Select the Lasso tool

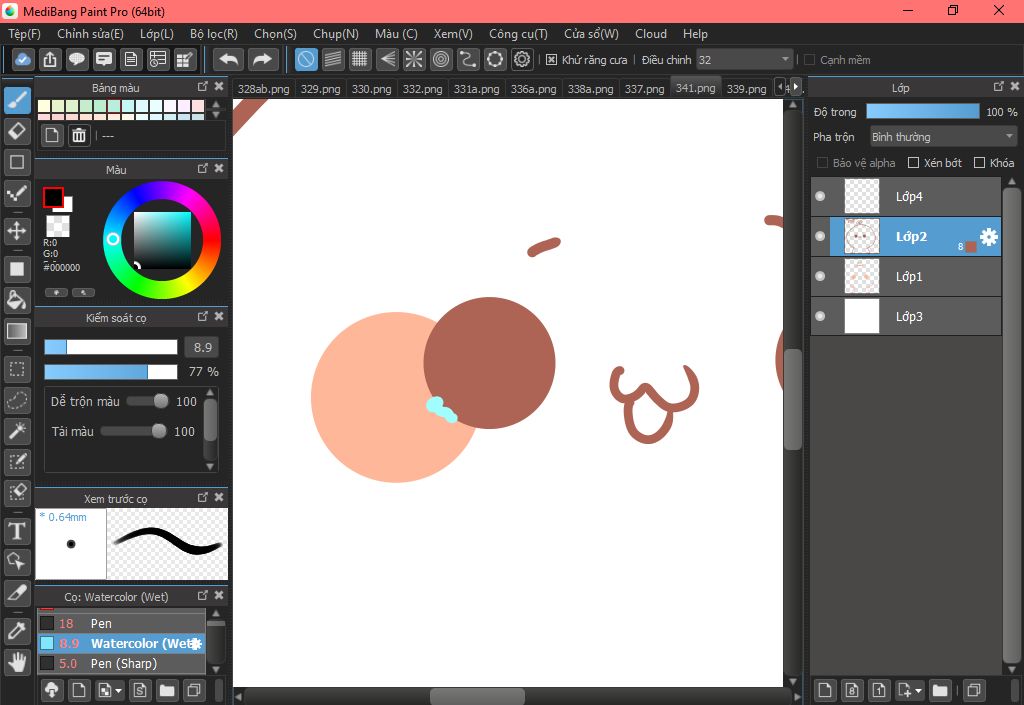pyautogui.click(x=17, y=400)
